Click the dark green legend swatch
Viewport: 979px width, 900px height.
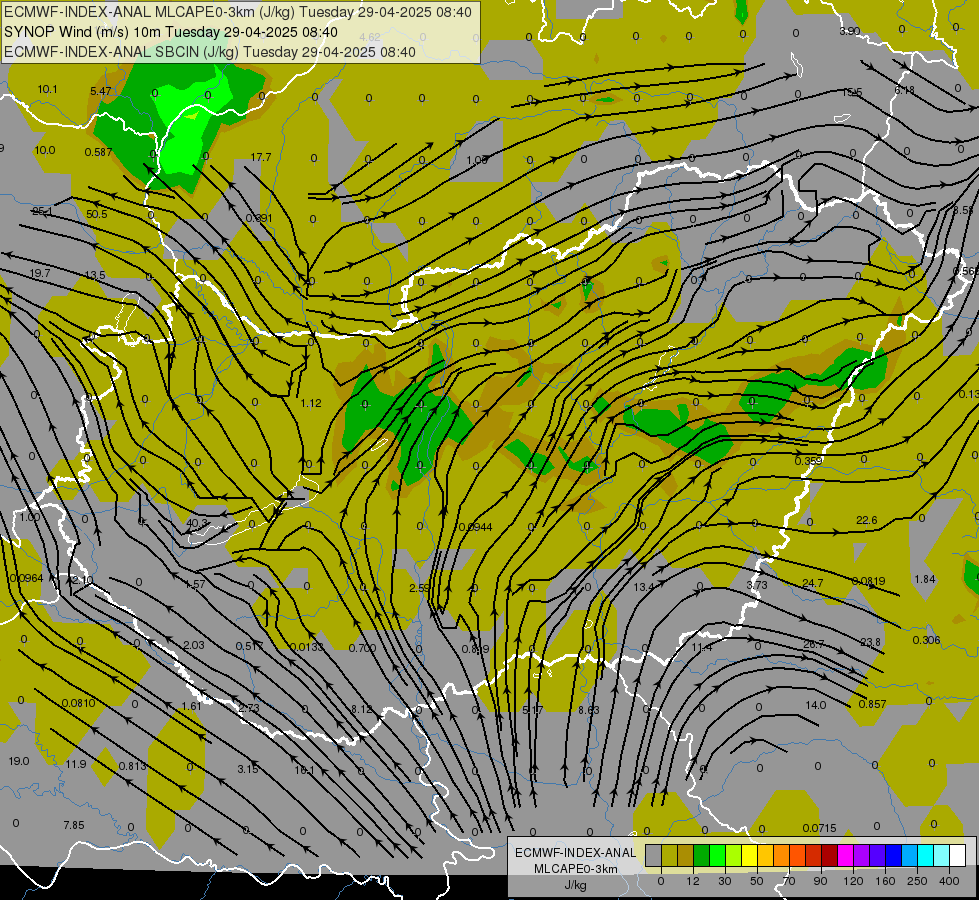click(701, 855)
